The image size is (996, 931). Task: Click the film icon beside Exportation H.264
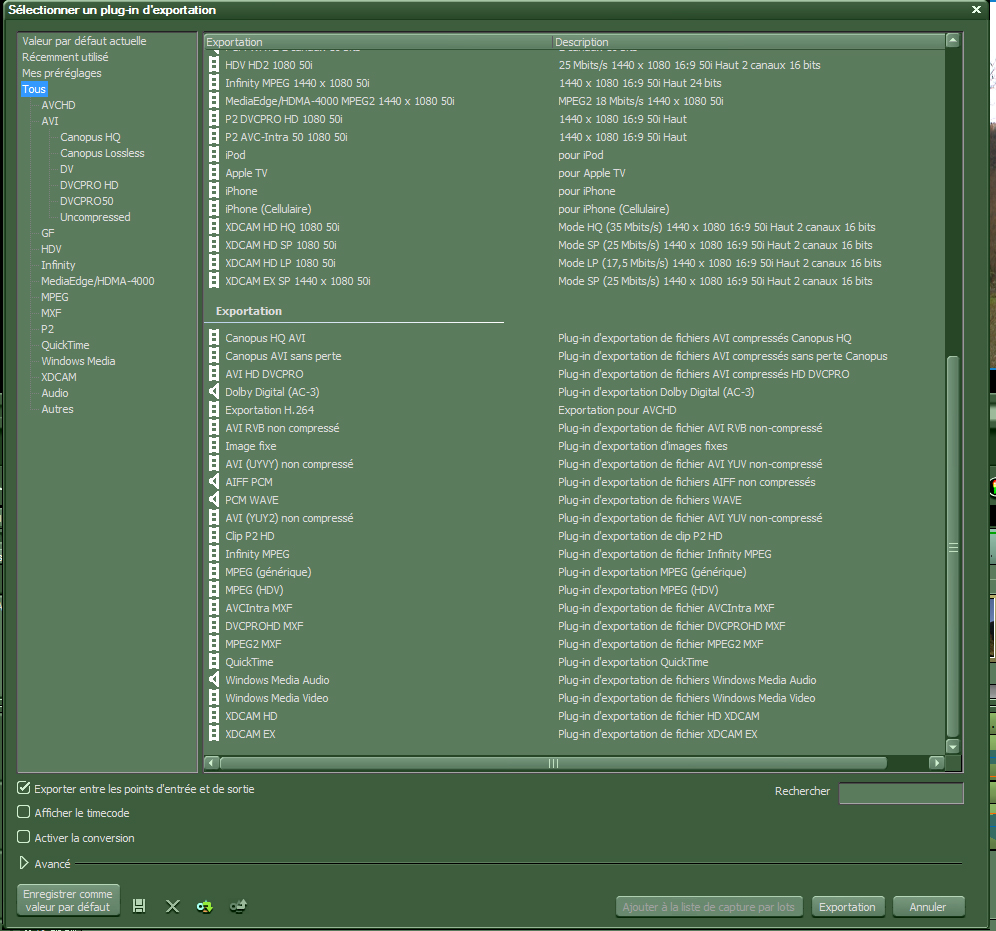tap(214, 410)
